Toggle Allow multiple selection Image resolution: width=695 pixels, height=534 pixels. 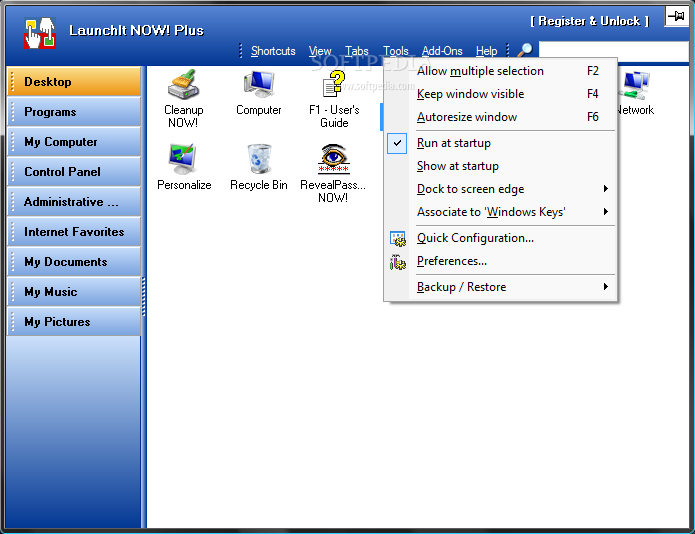(500, 71)
